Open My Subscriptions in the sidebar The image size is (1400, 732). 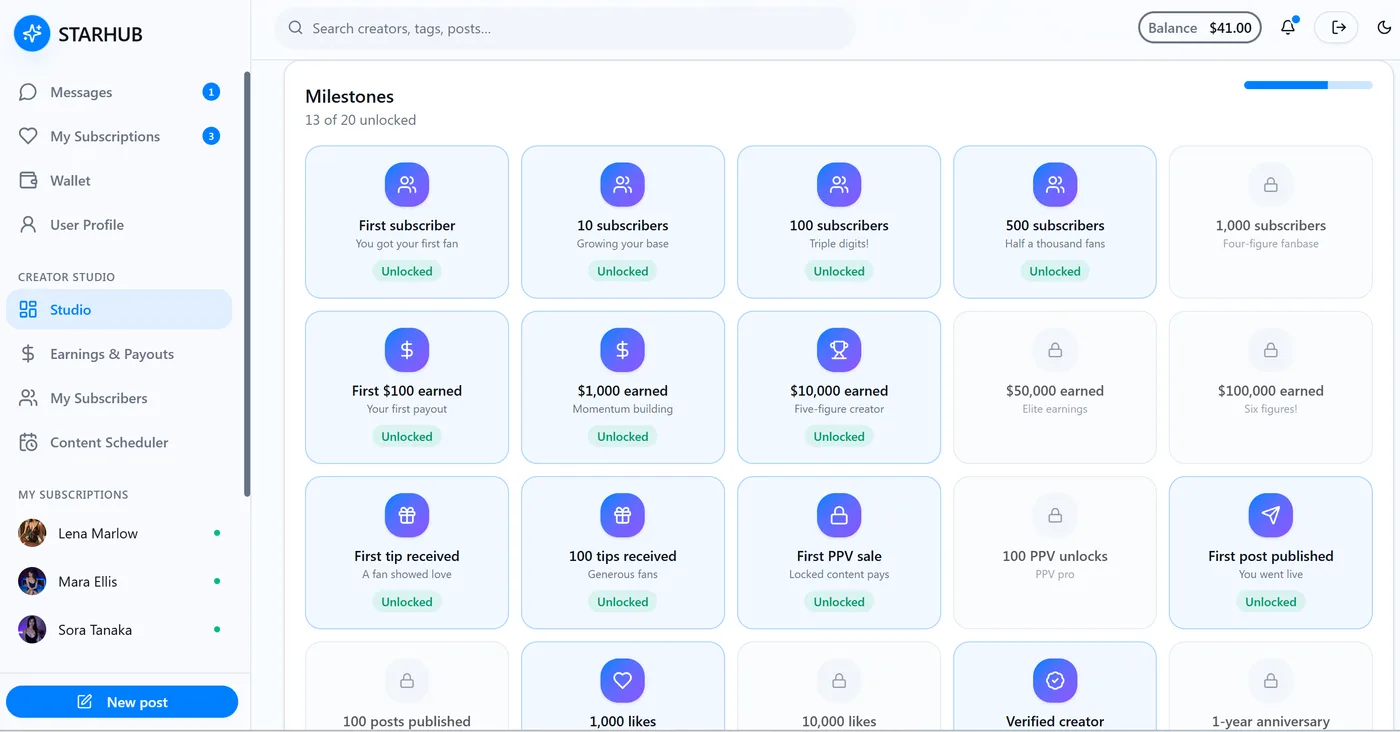[119, 136]
